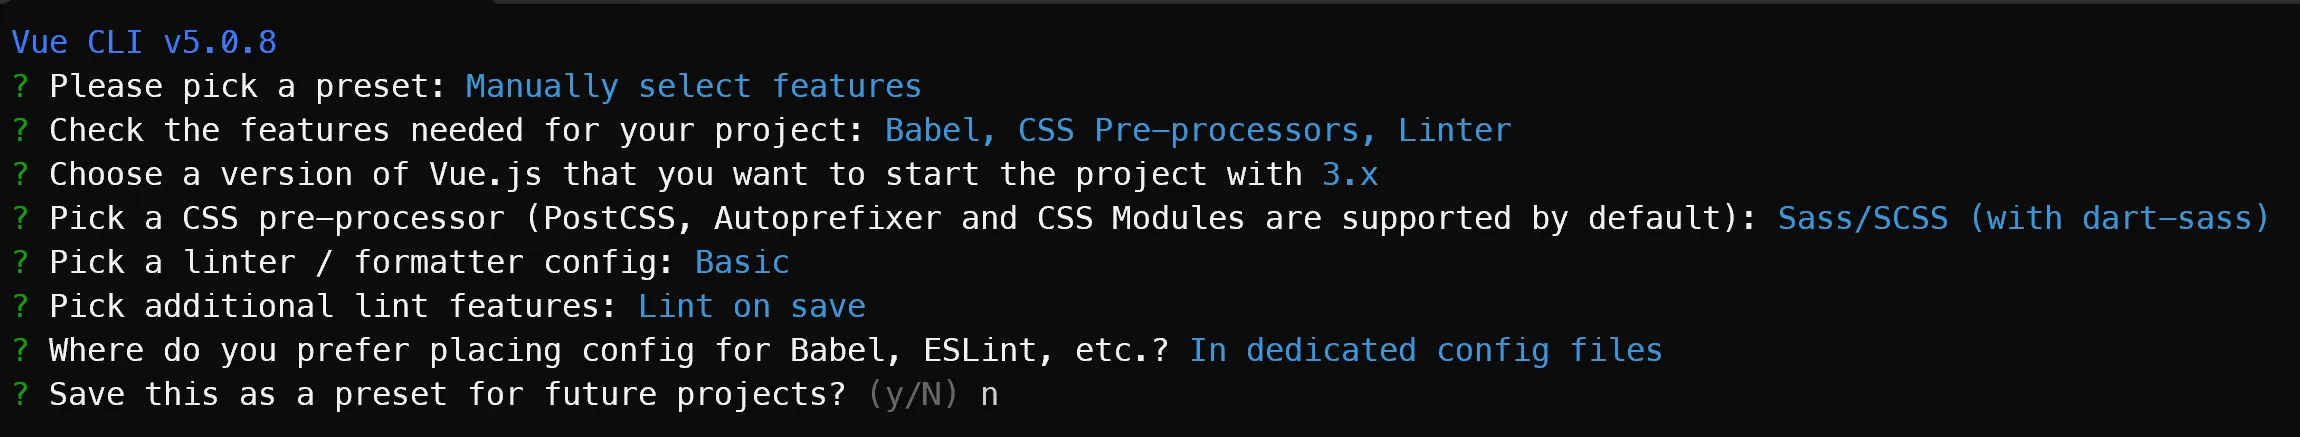
Task: Click the green question mark before "Please pick a preset"
Action: (20, 86)
